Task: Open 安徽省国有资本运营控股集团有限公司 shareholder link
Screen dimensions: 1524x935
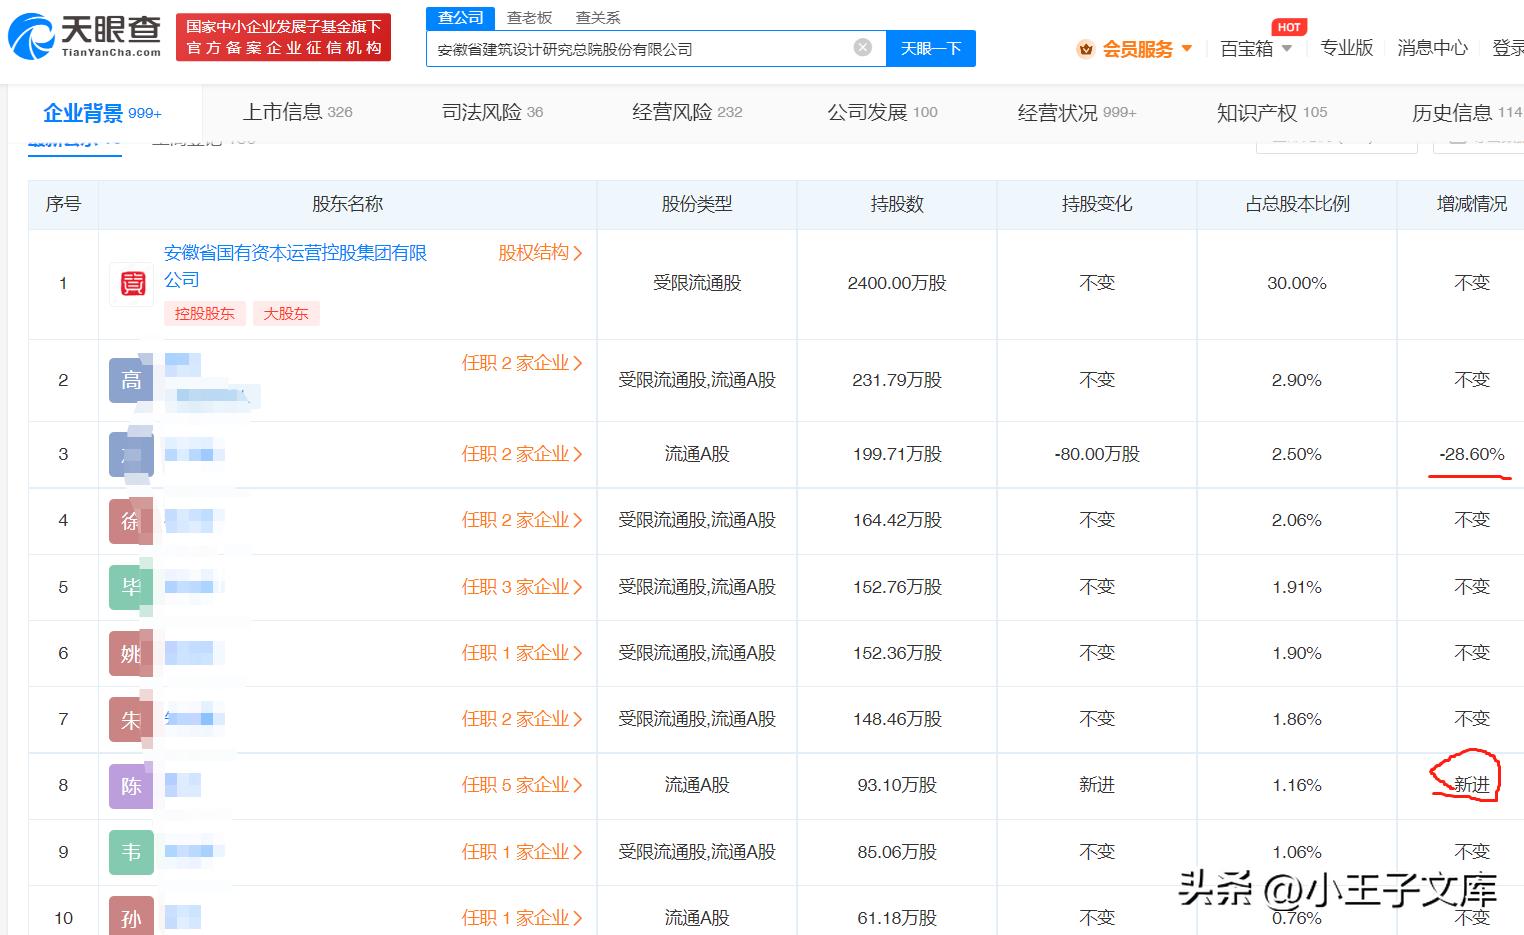Action: click(x=295, y=253)
